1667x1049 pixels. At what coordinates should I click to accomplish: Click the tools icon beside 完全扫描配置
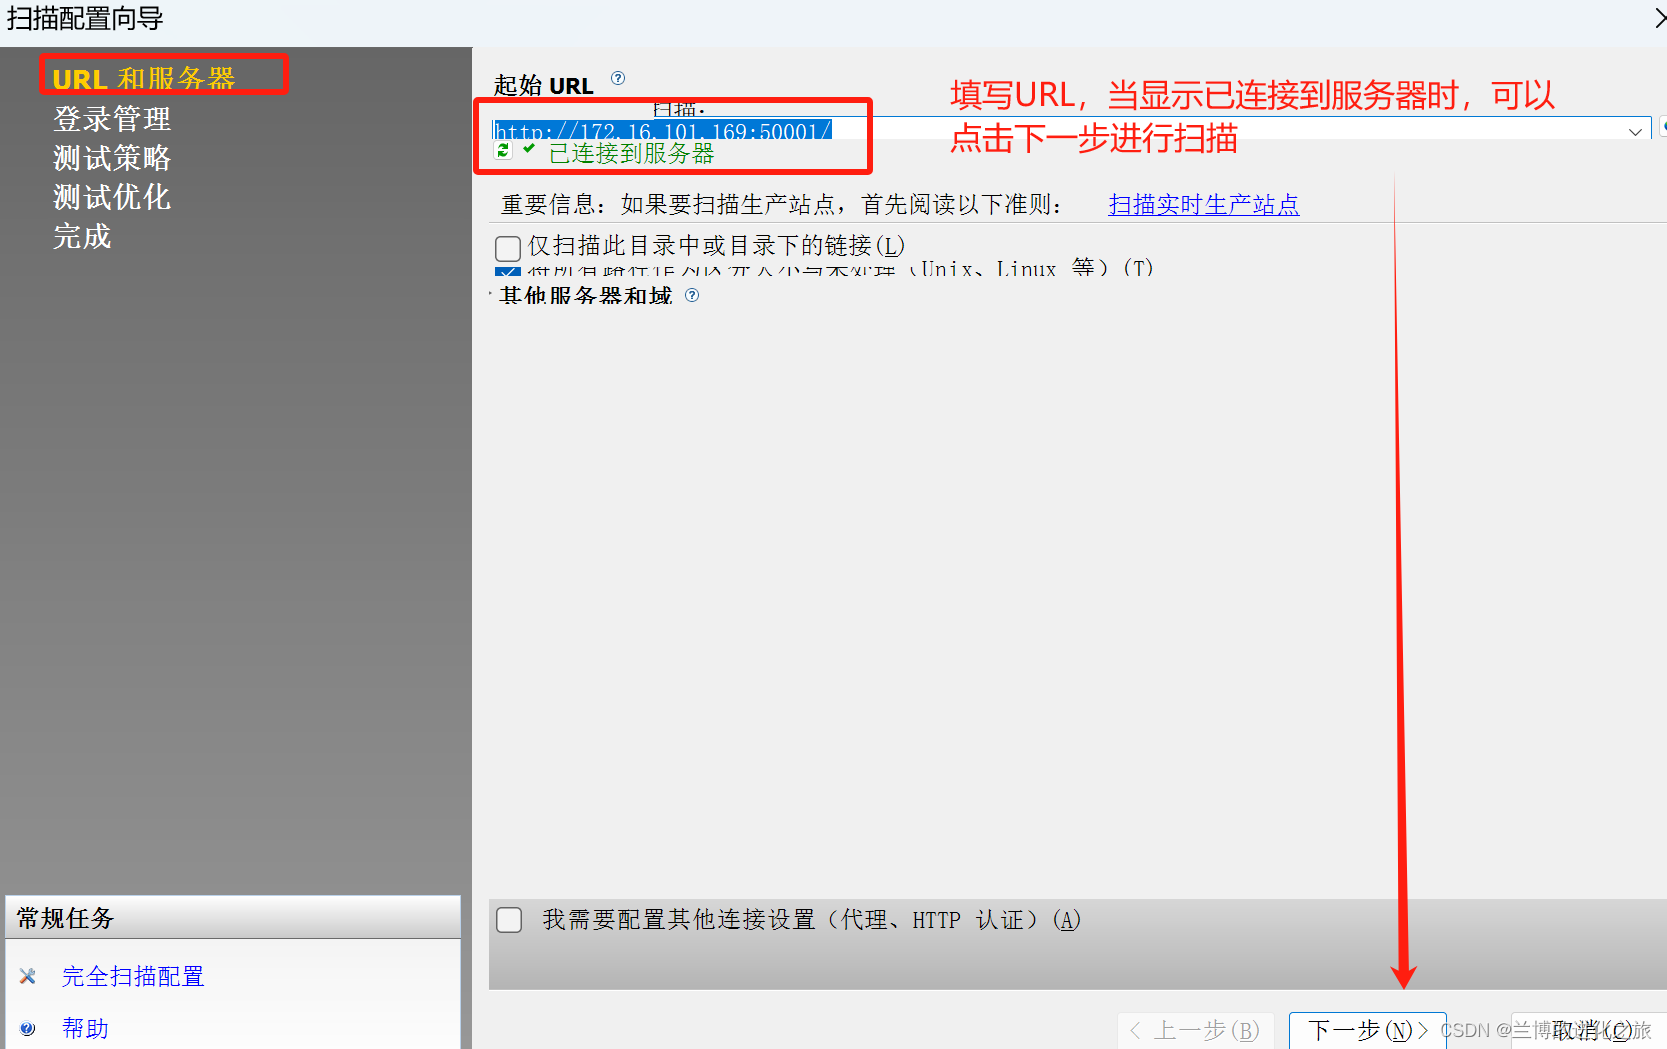point(27,976)
